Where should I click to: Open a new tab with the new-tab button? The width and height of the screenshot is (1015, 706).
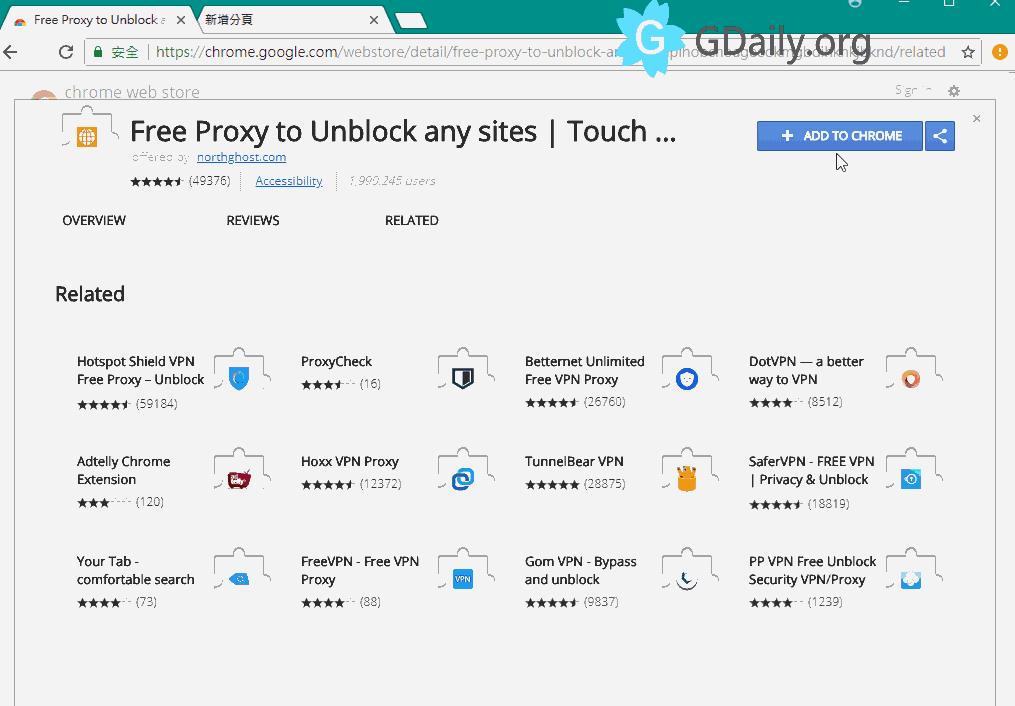(410, 21)
